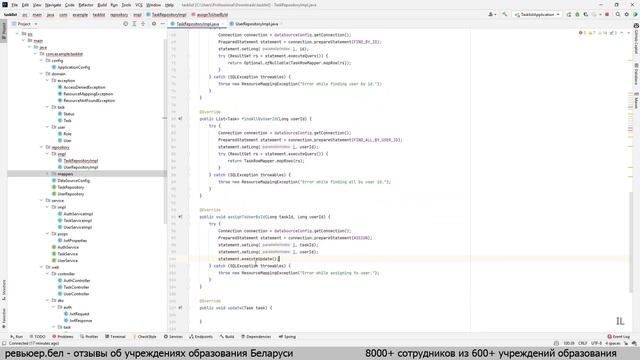Image resolution: width=640 pixels, height=360 pixels.
Task: Expand the mappers package folder
Action: [47, 174]
